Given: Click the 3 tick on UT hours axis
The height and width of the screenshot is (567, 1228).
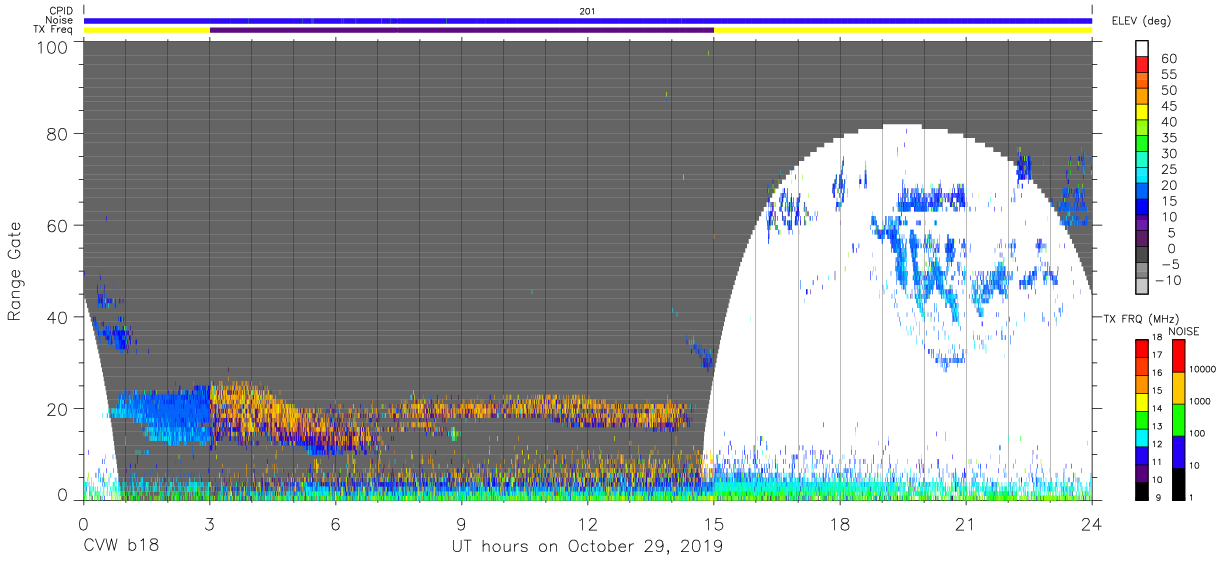Looking at the screenshot, I should click(210, 524).
